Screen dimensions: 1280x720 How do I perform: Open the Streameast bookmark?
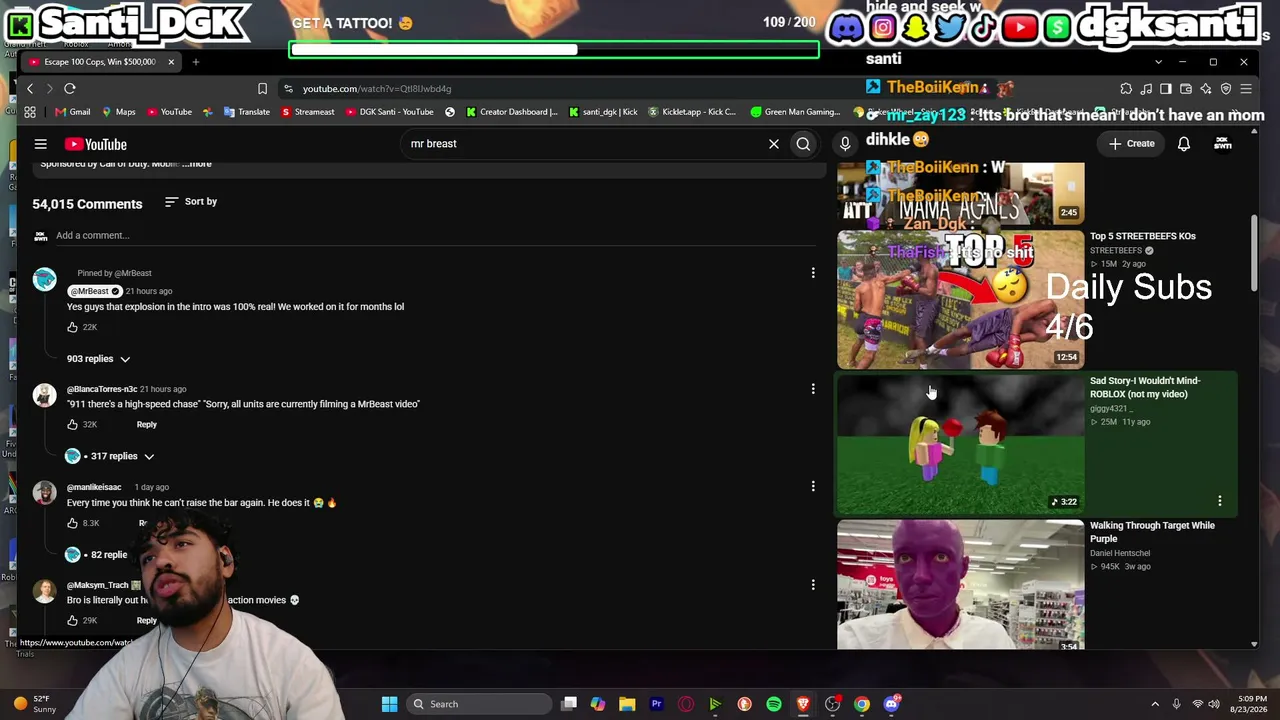(308, 112)
